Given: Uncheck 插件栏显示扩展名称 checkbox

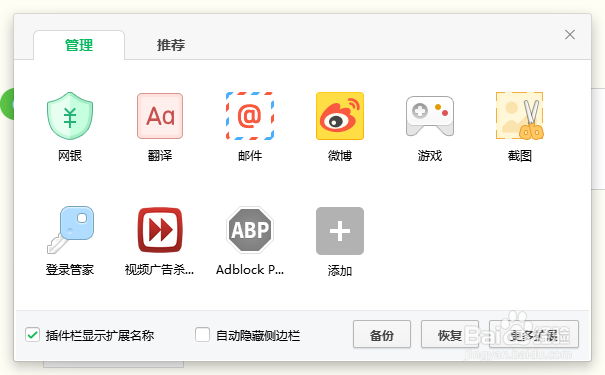Looking at the screenshot, I should [32, 334].
